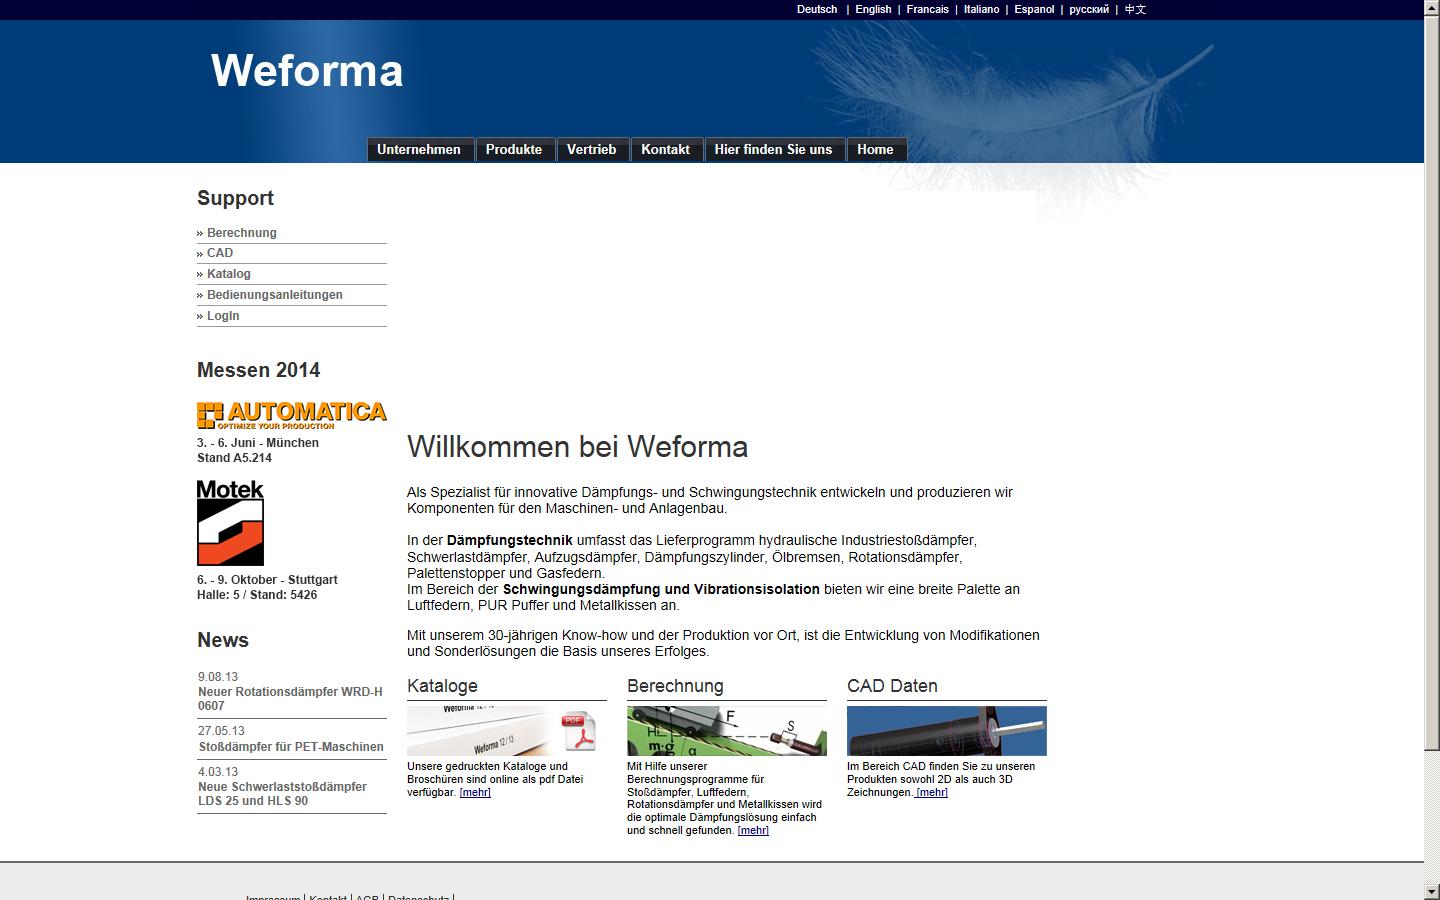
Task: Open Hier finden Sie uns menu
Action: (x=774, y=149)
